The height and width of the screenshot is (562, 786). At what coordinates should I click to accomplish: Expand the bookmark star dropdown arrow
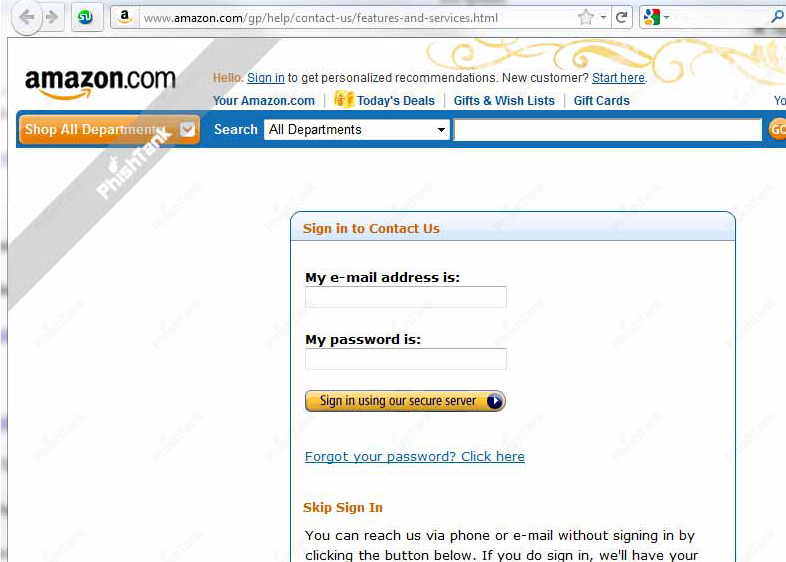coord(604,18)
